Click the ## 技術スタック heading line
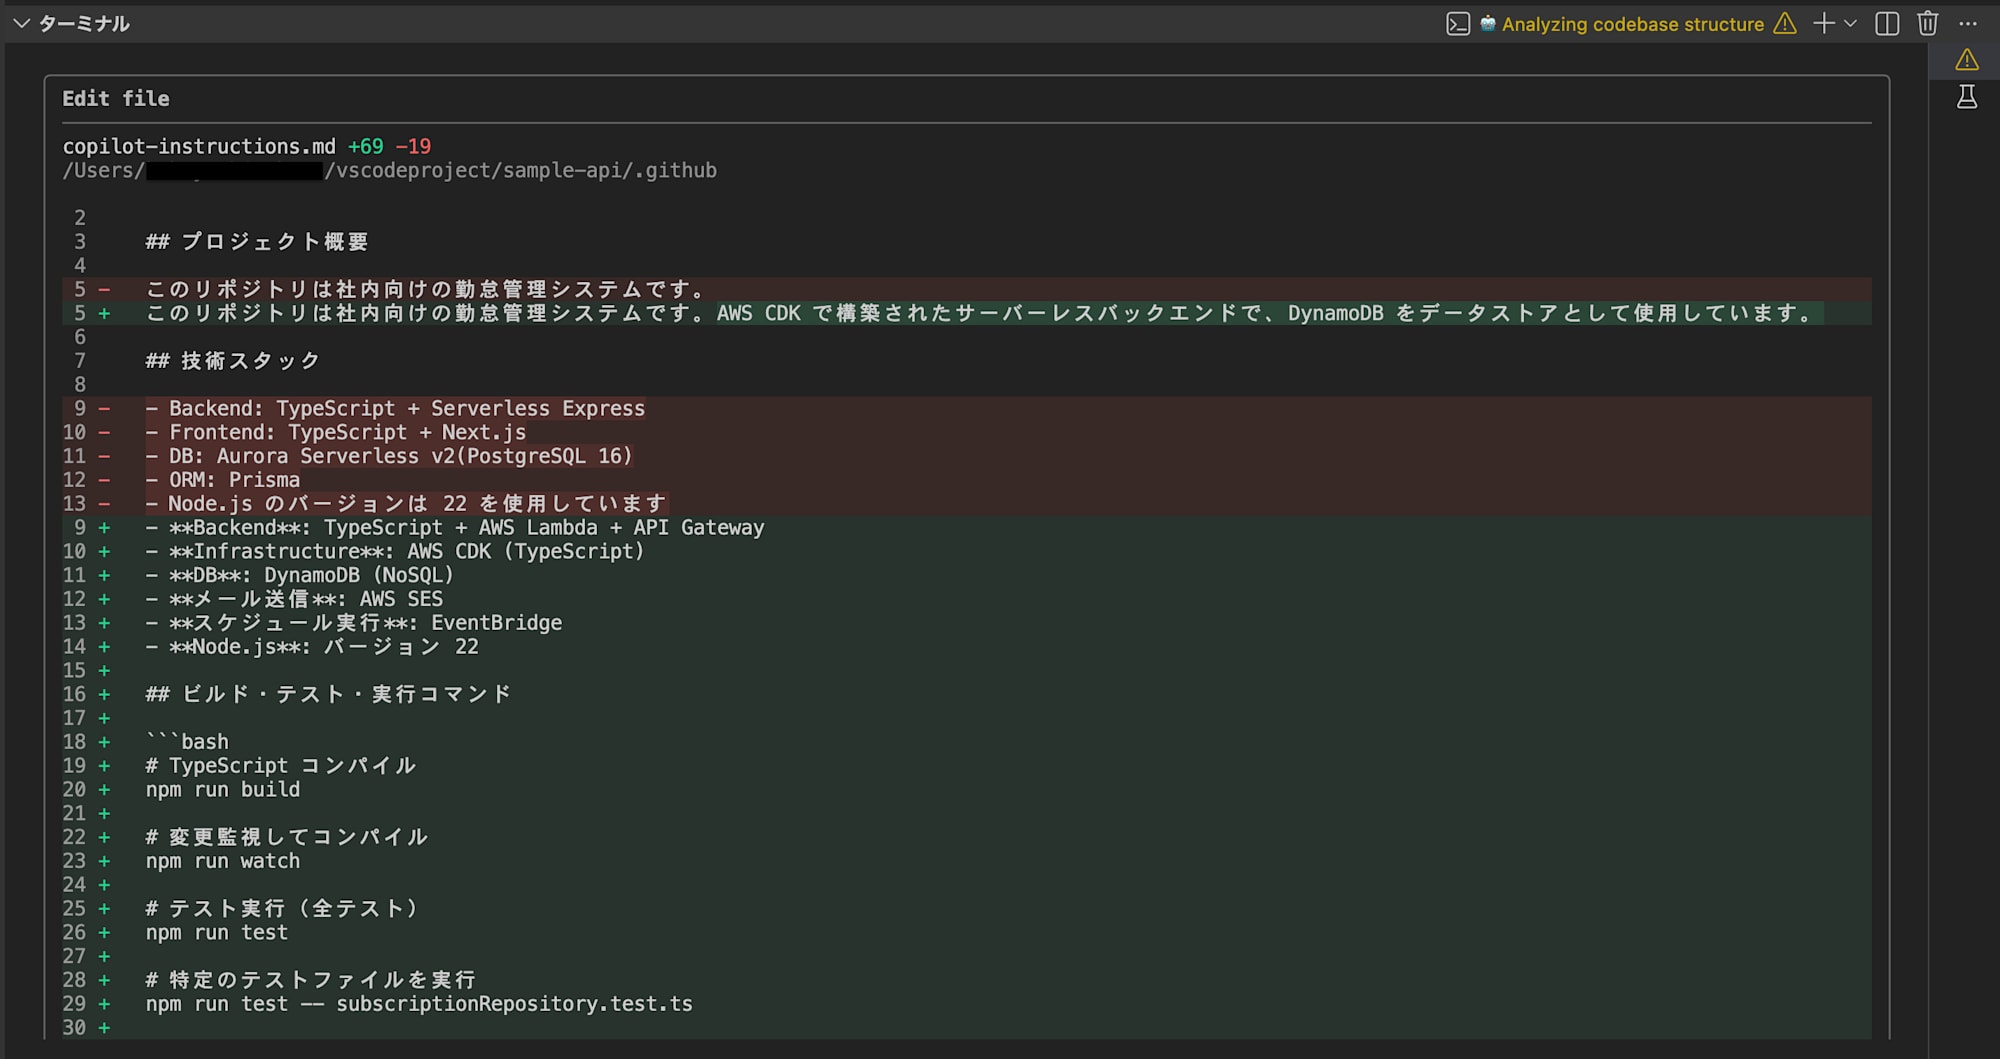This screenshot has height=1059, width=2000. [233, 361]
